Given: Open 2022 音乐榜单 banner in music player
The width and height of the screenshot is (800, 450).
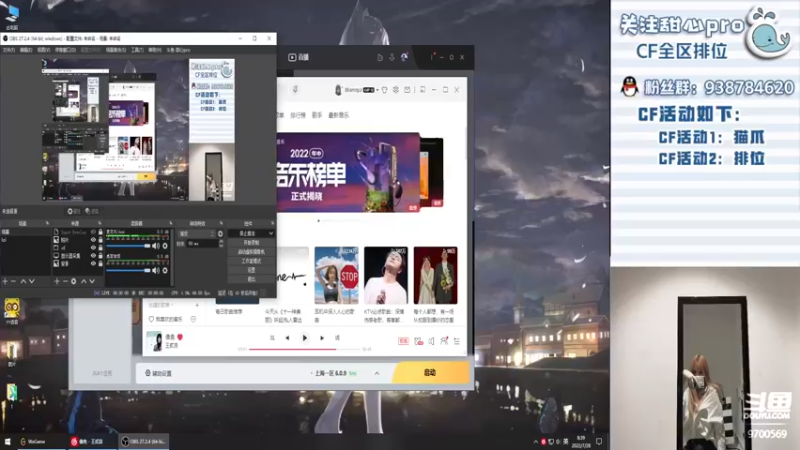Looking at the screenshot, I should 348,172.
